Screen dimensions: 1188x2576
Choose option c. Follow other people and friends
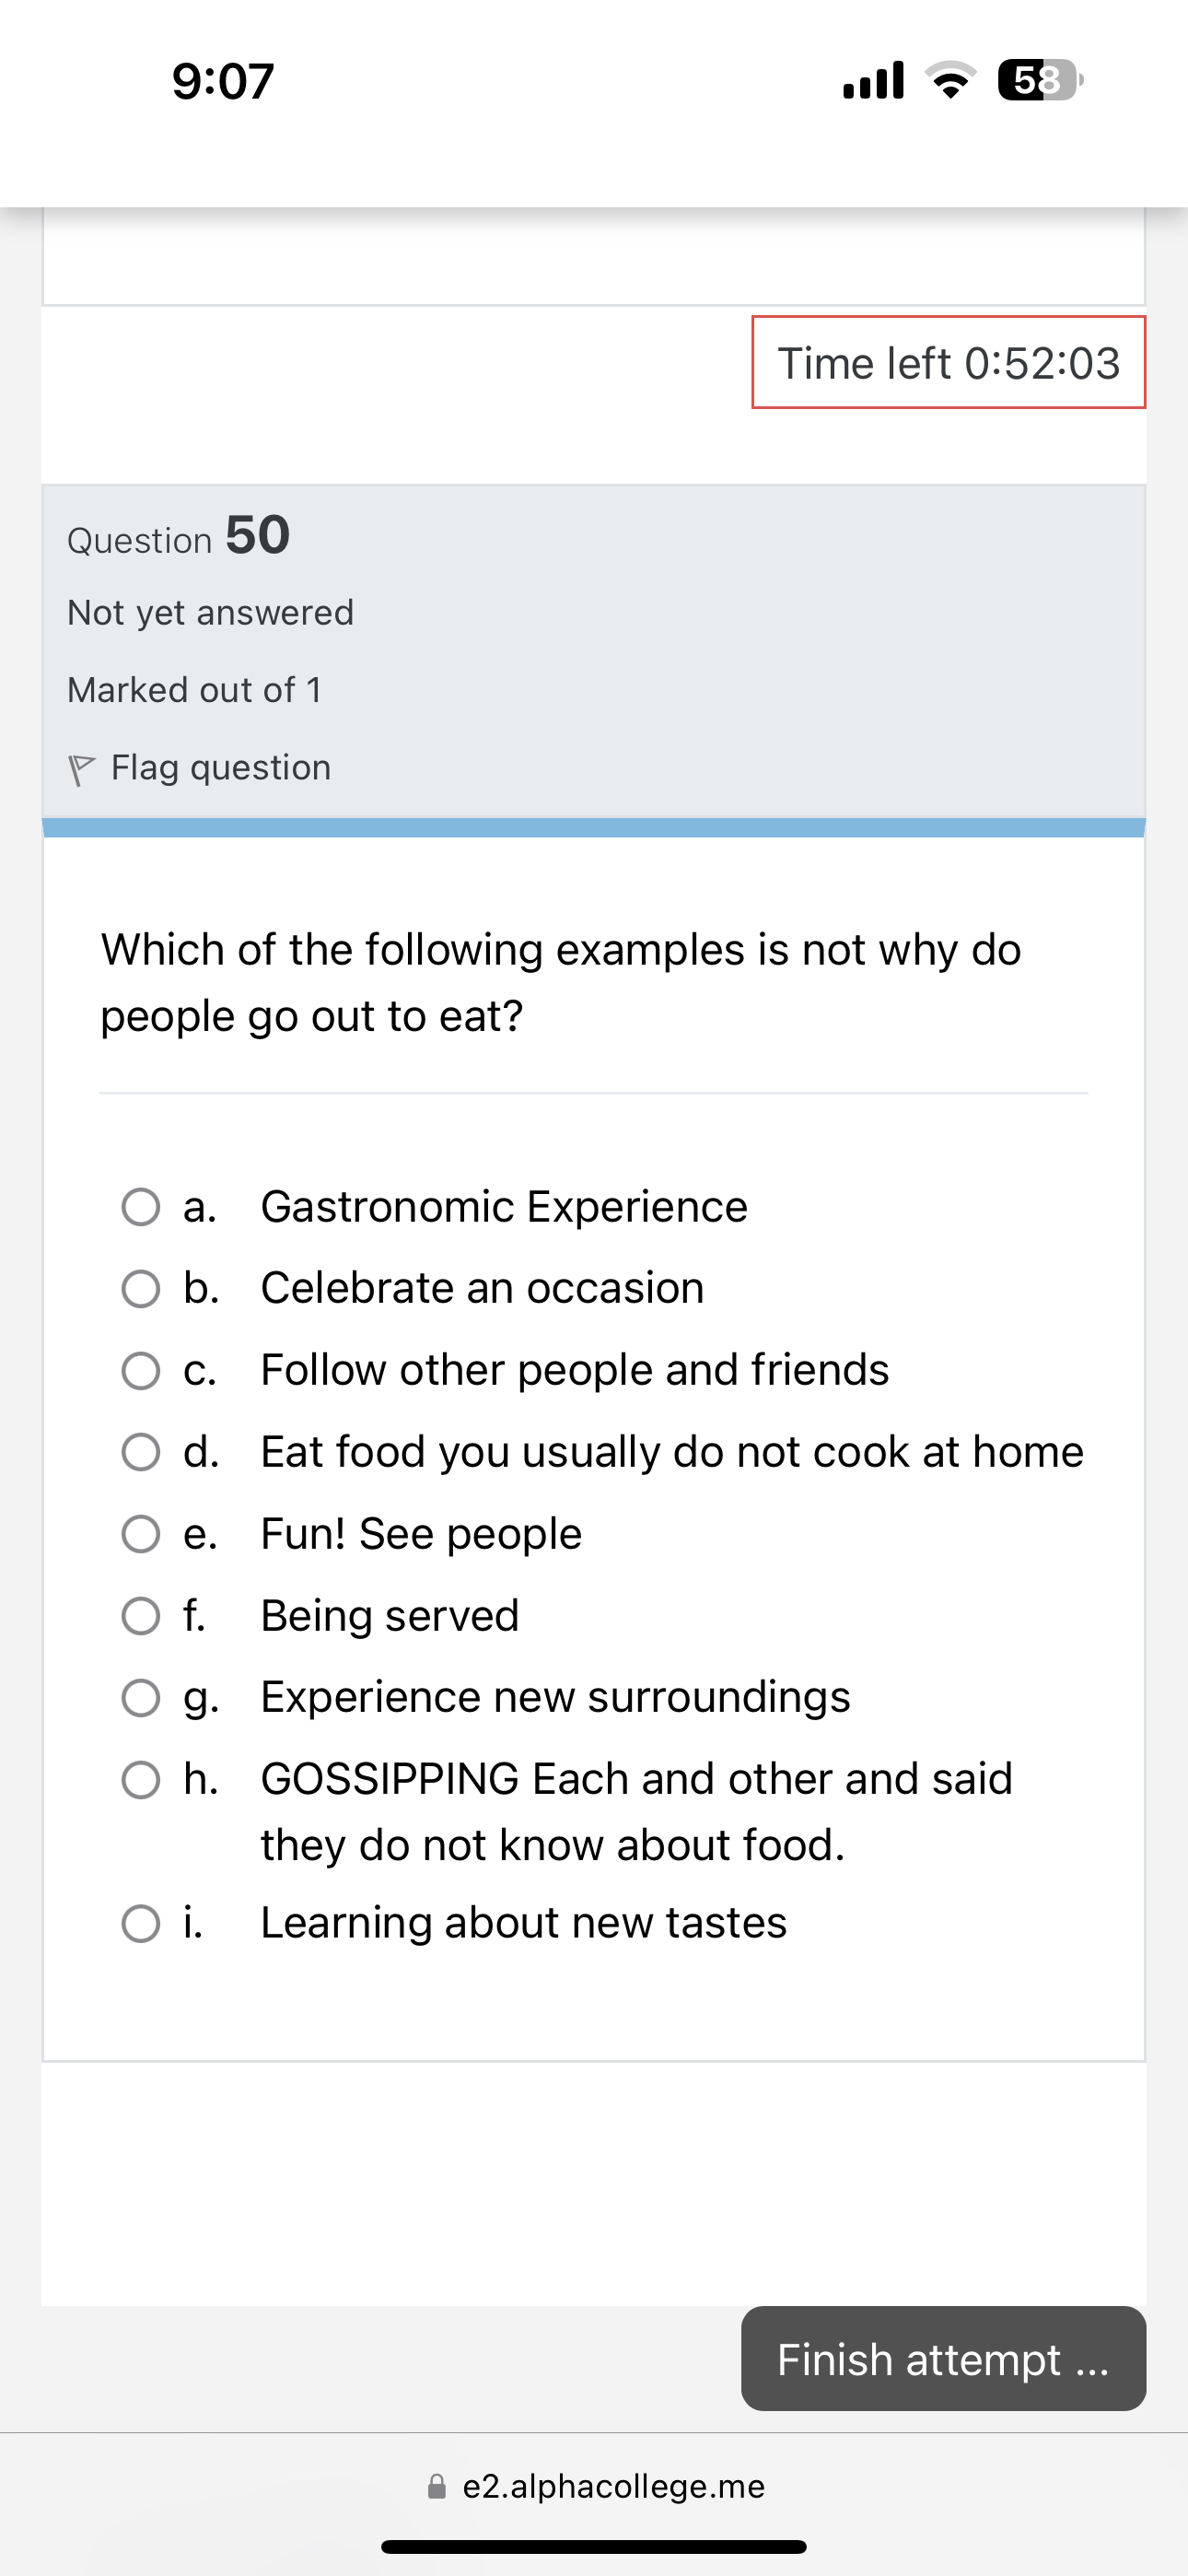pyautogui.click(x=141, y=1371)
